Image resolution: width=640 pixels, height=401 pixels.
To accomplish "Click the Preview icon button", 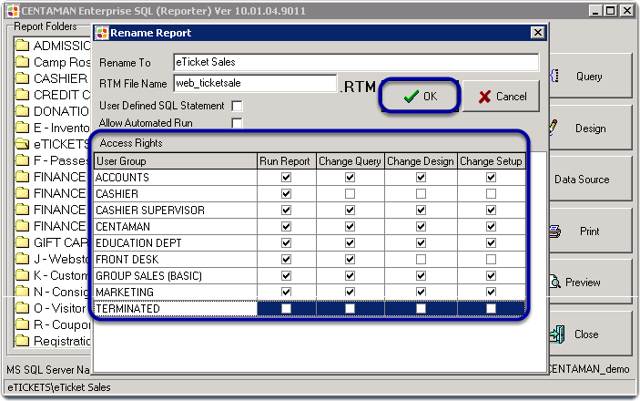I will (x=555, y=283).
